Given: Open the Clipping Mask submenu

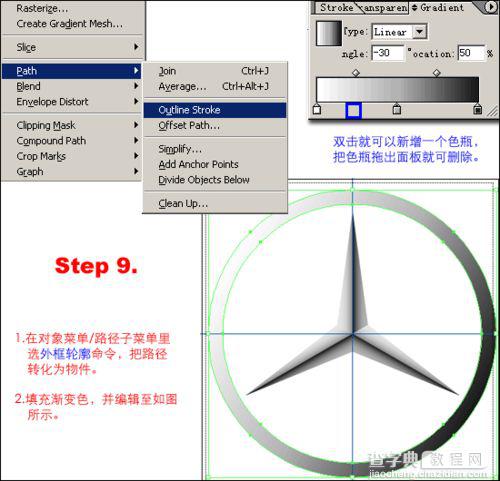Looking at the screenshot, I should point(72,125).
